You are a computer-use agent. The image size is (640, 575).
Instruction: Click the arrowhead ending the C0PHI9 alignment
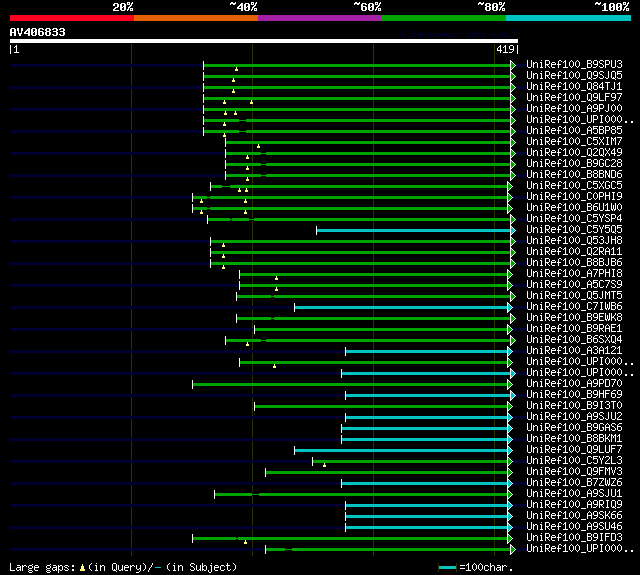[510, 198]
